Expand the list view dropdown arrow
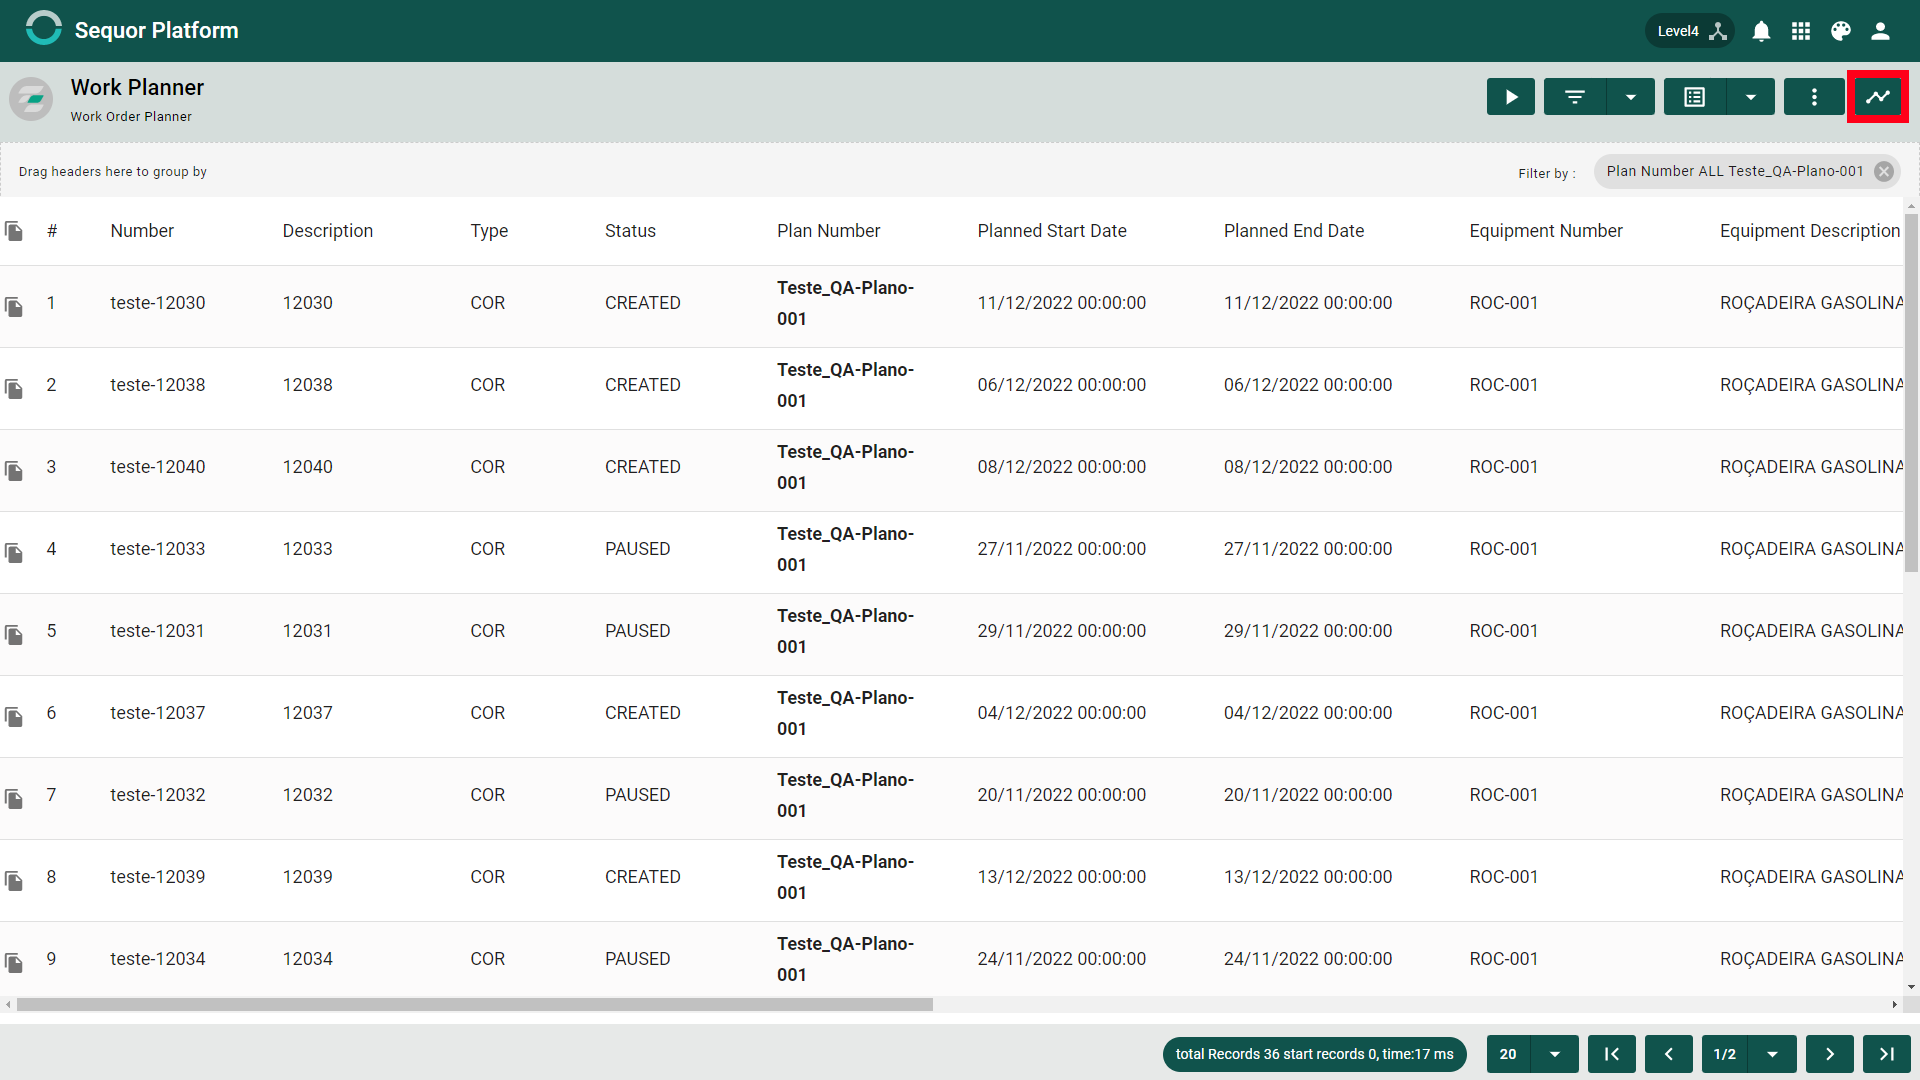This screenshot has height=1080, width=1920. coord(1751,97)
